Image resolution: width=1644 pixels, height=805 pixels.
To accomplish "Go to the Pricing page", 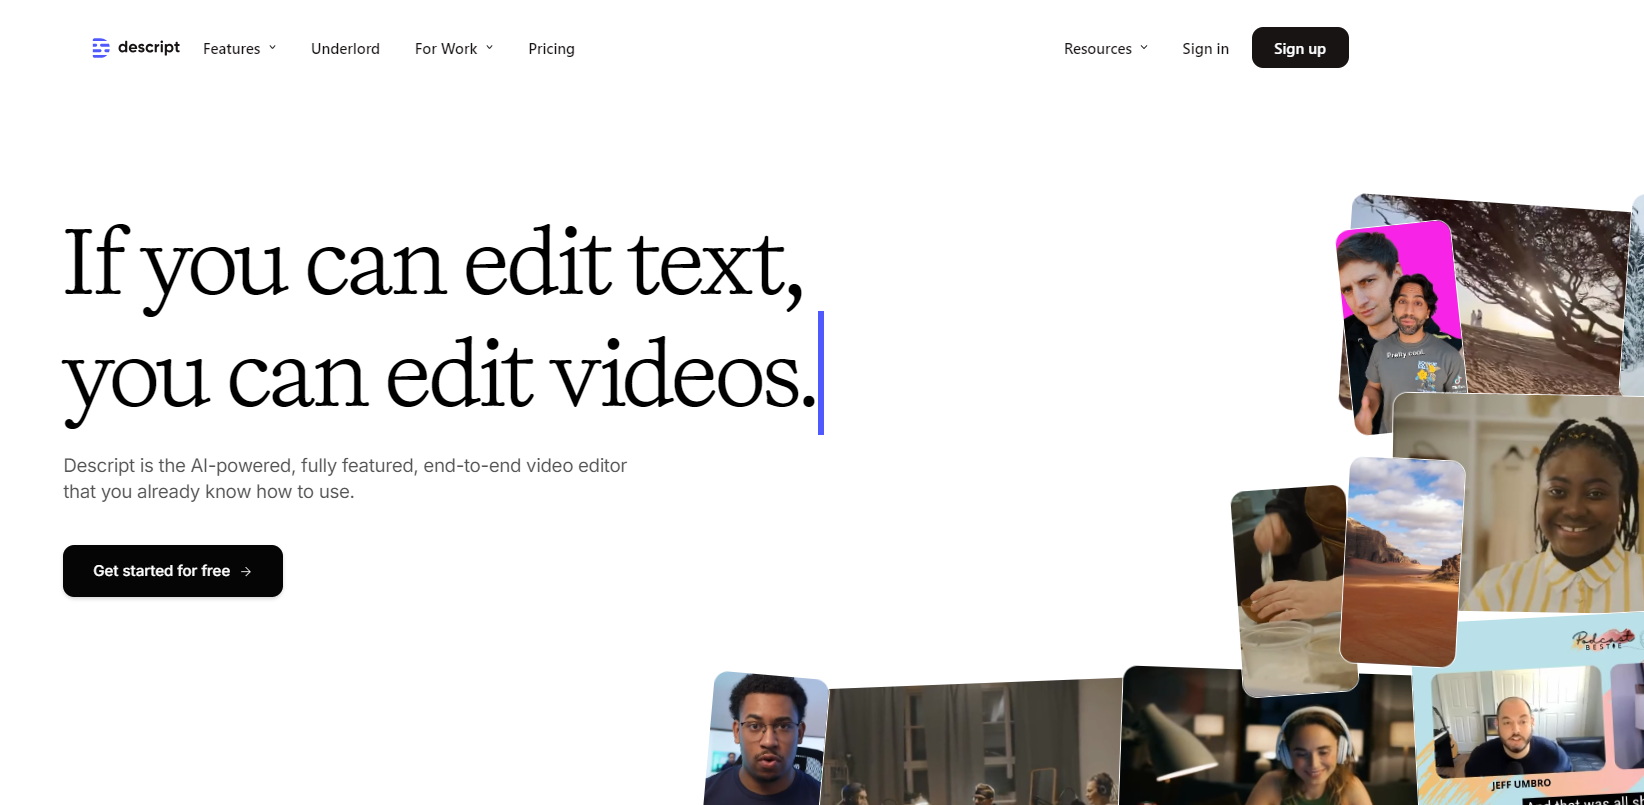I will 551,48.
